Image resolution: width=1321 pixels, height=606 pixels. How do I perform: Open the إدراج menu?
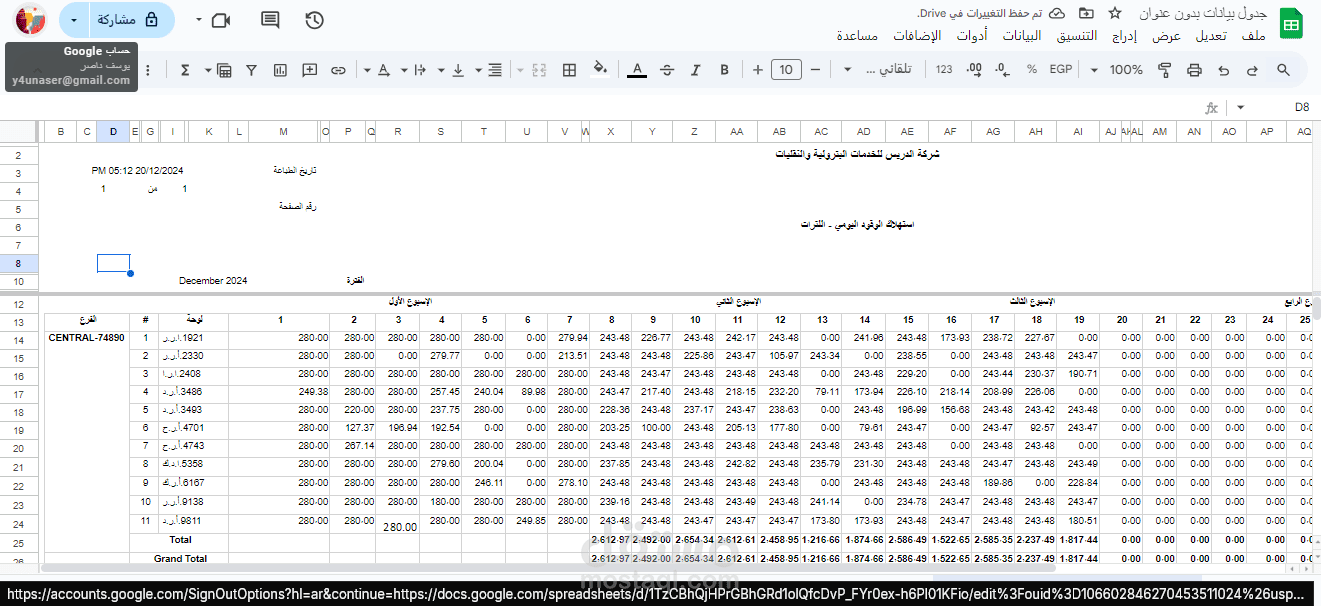(1126, 36)
